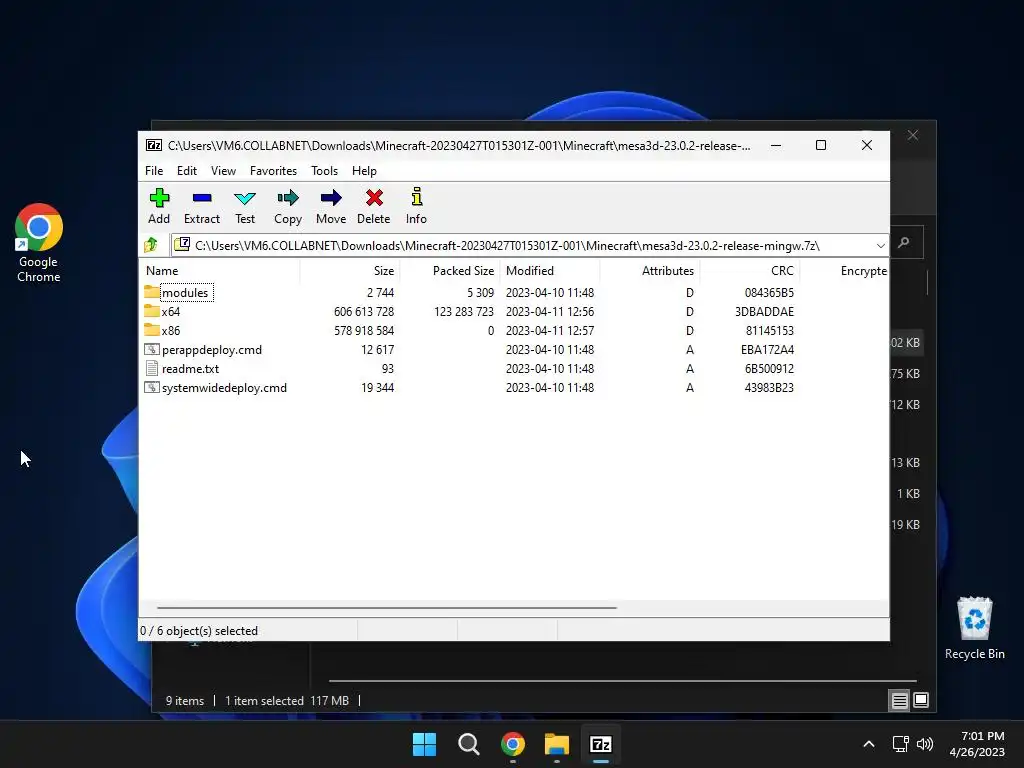Click systemwidedeploy.cmd file name
The width and height of the screenshot is (1024, 768).
pos(224,388)
